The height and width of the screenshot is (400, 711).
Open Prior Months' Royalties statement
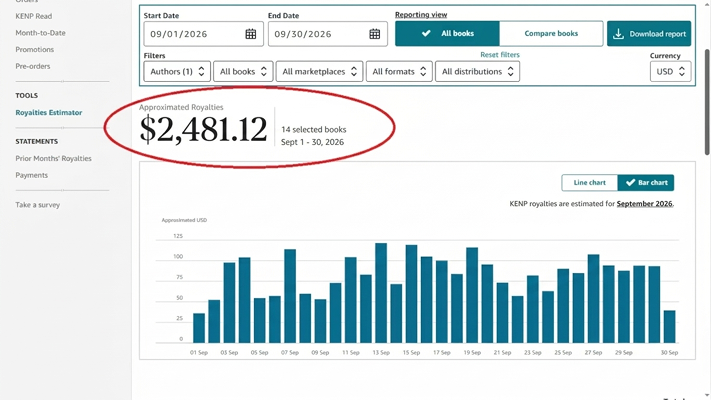click(x=54, y=158)
